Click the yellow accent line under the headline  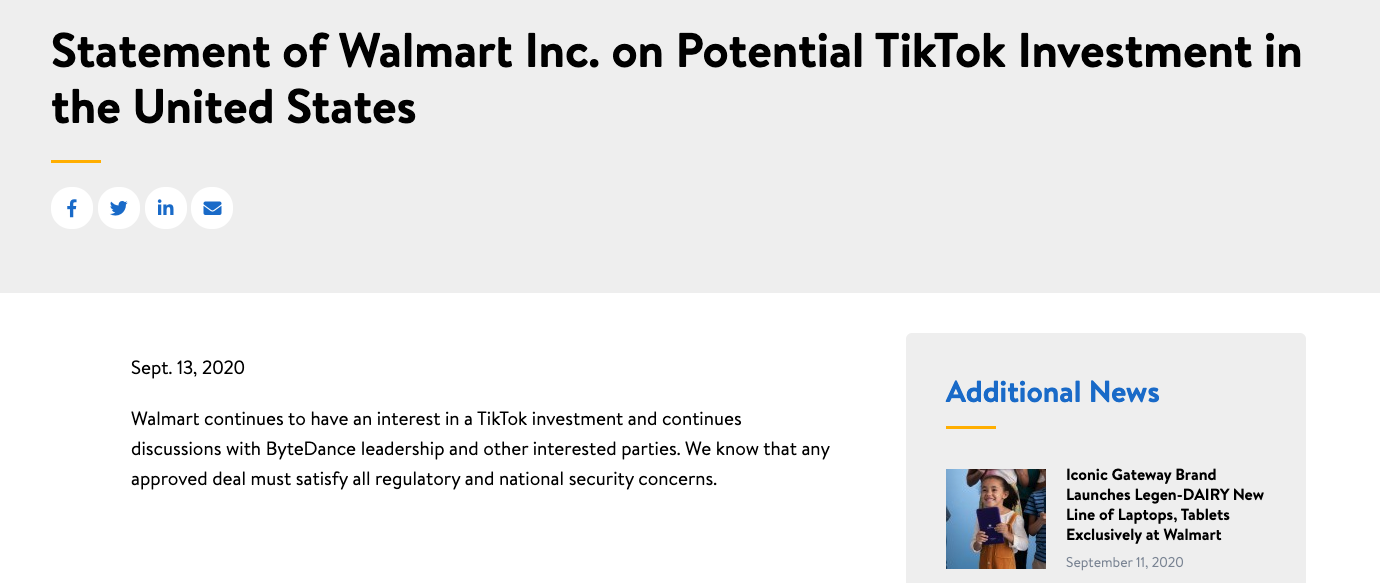(x=76, y=160)
